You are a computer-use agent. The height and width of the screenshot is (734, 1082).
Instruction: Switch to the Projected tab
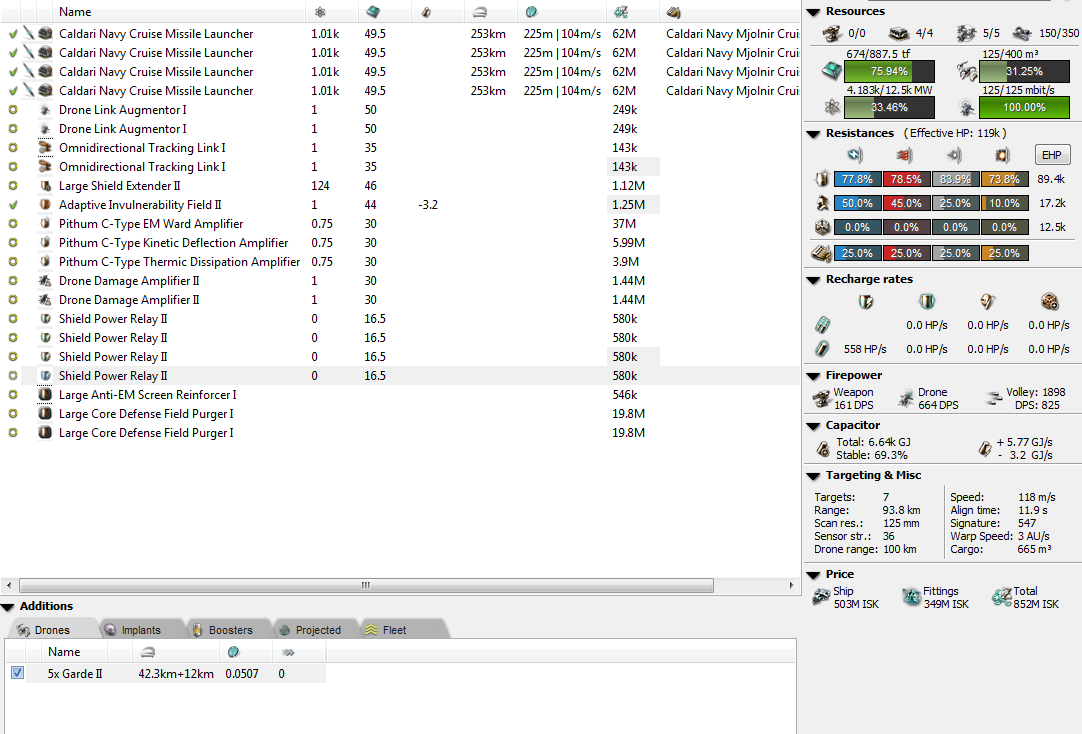[x=317, y=630]
